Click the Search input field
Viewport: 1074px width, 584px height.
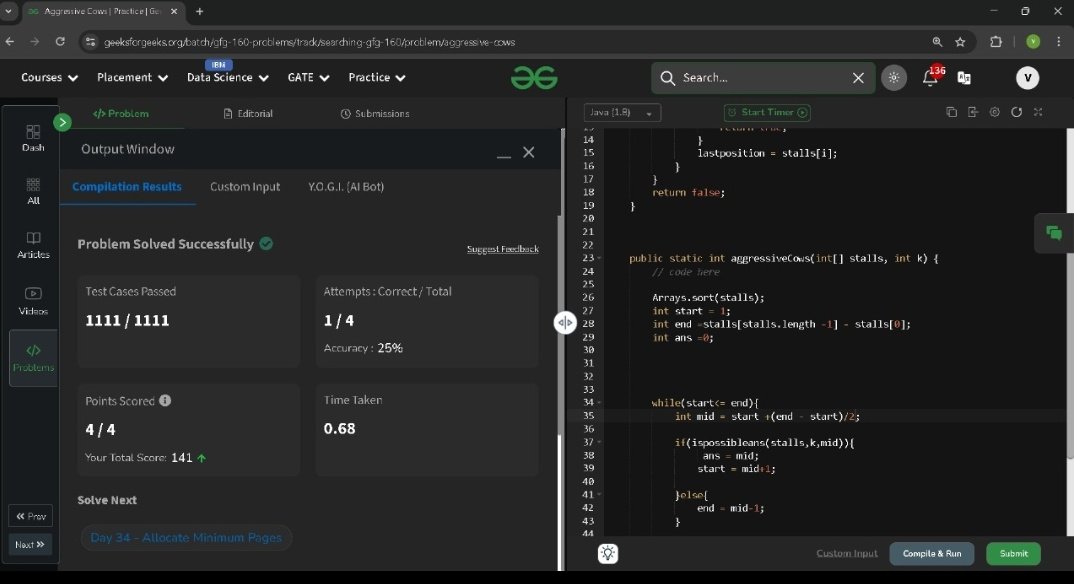[x=762, y=78]
